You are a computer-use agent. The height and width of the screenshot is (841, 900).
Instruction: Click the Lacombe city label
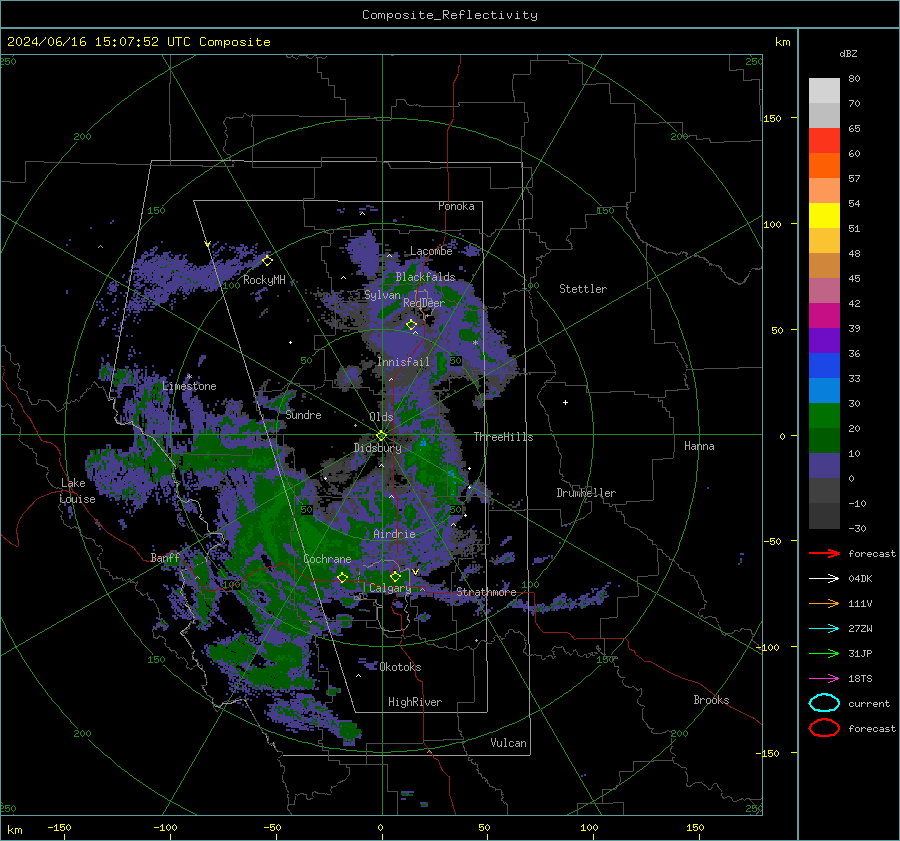coord(431,251)
